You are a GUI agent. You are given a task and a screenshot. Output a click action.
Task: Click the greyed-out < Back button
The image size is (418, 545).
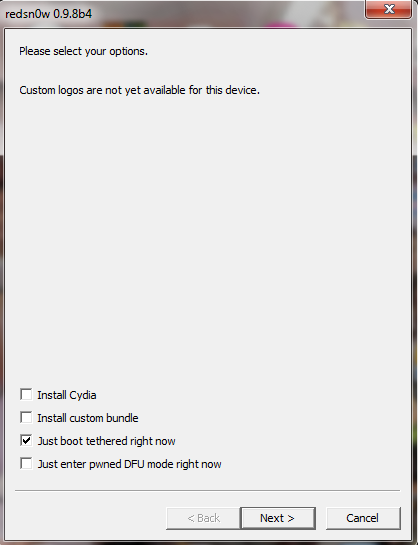coord(203,518)
